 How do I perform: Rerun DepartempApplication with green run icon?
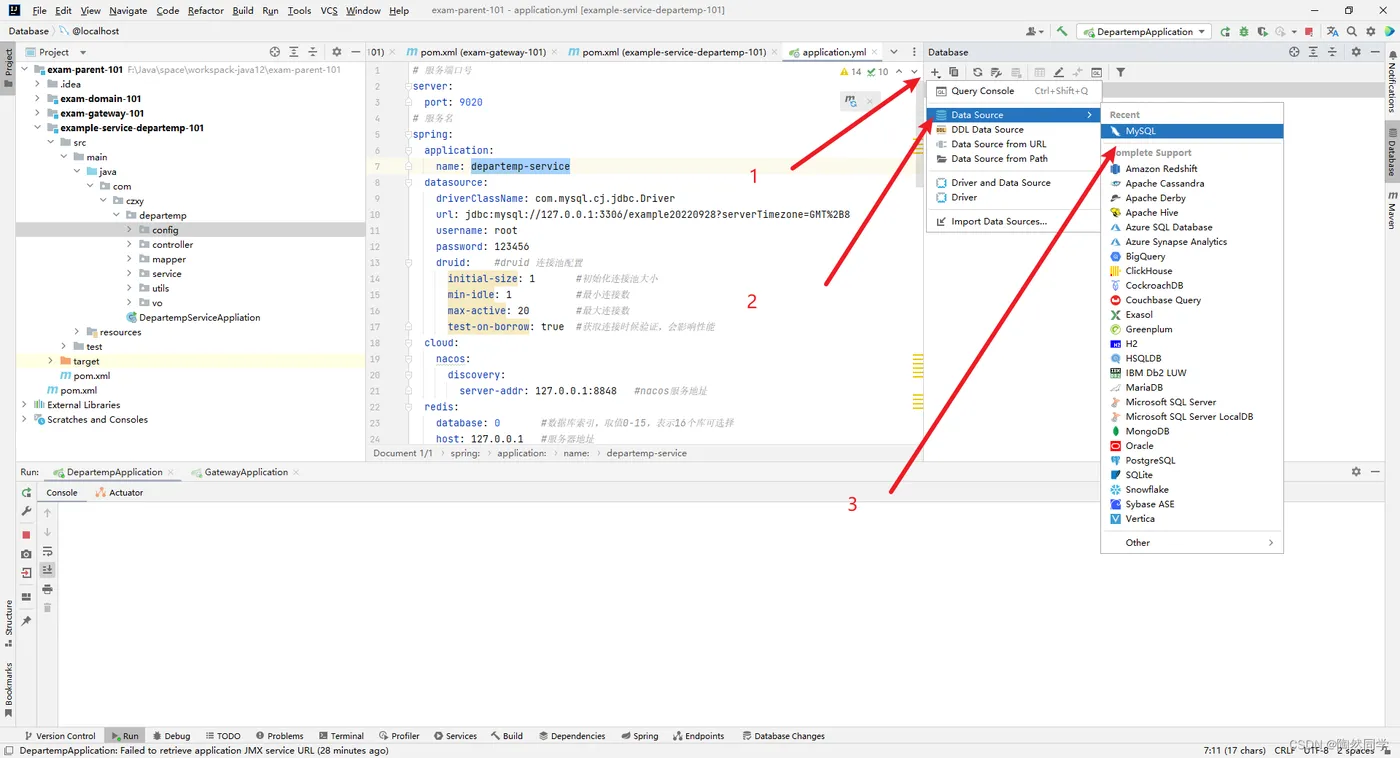(x=1225, y=32)
